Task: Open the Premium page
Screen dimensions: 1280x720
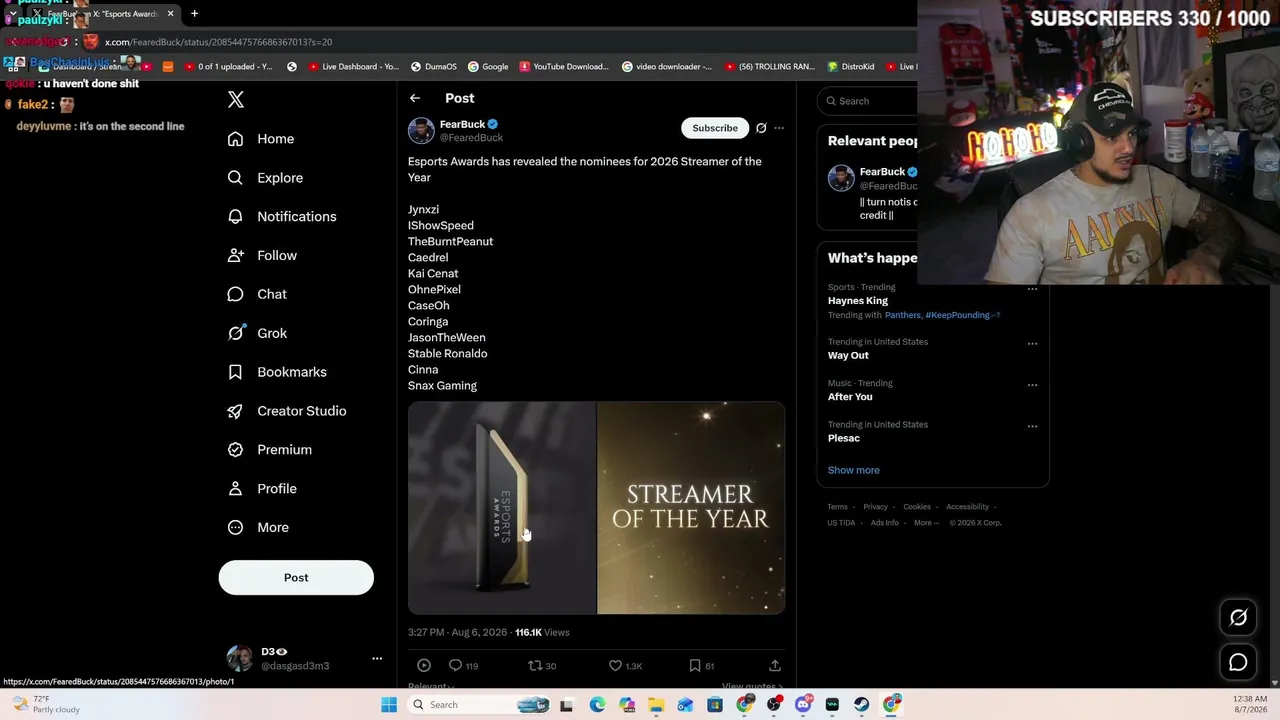Action: point(270,450)
